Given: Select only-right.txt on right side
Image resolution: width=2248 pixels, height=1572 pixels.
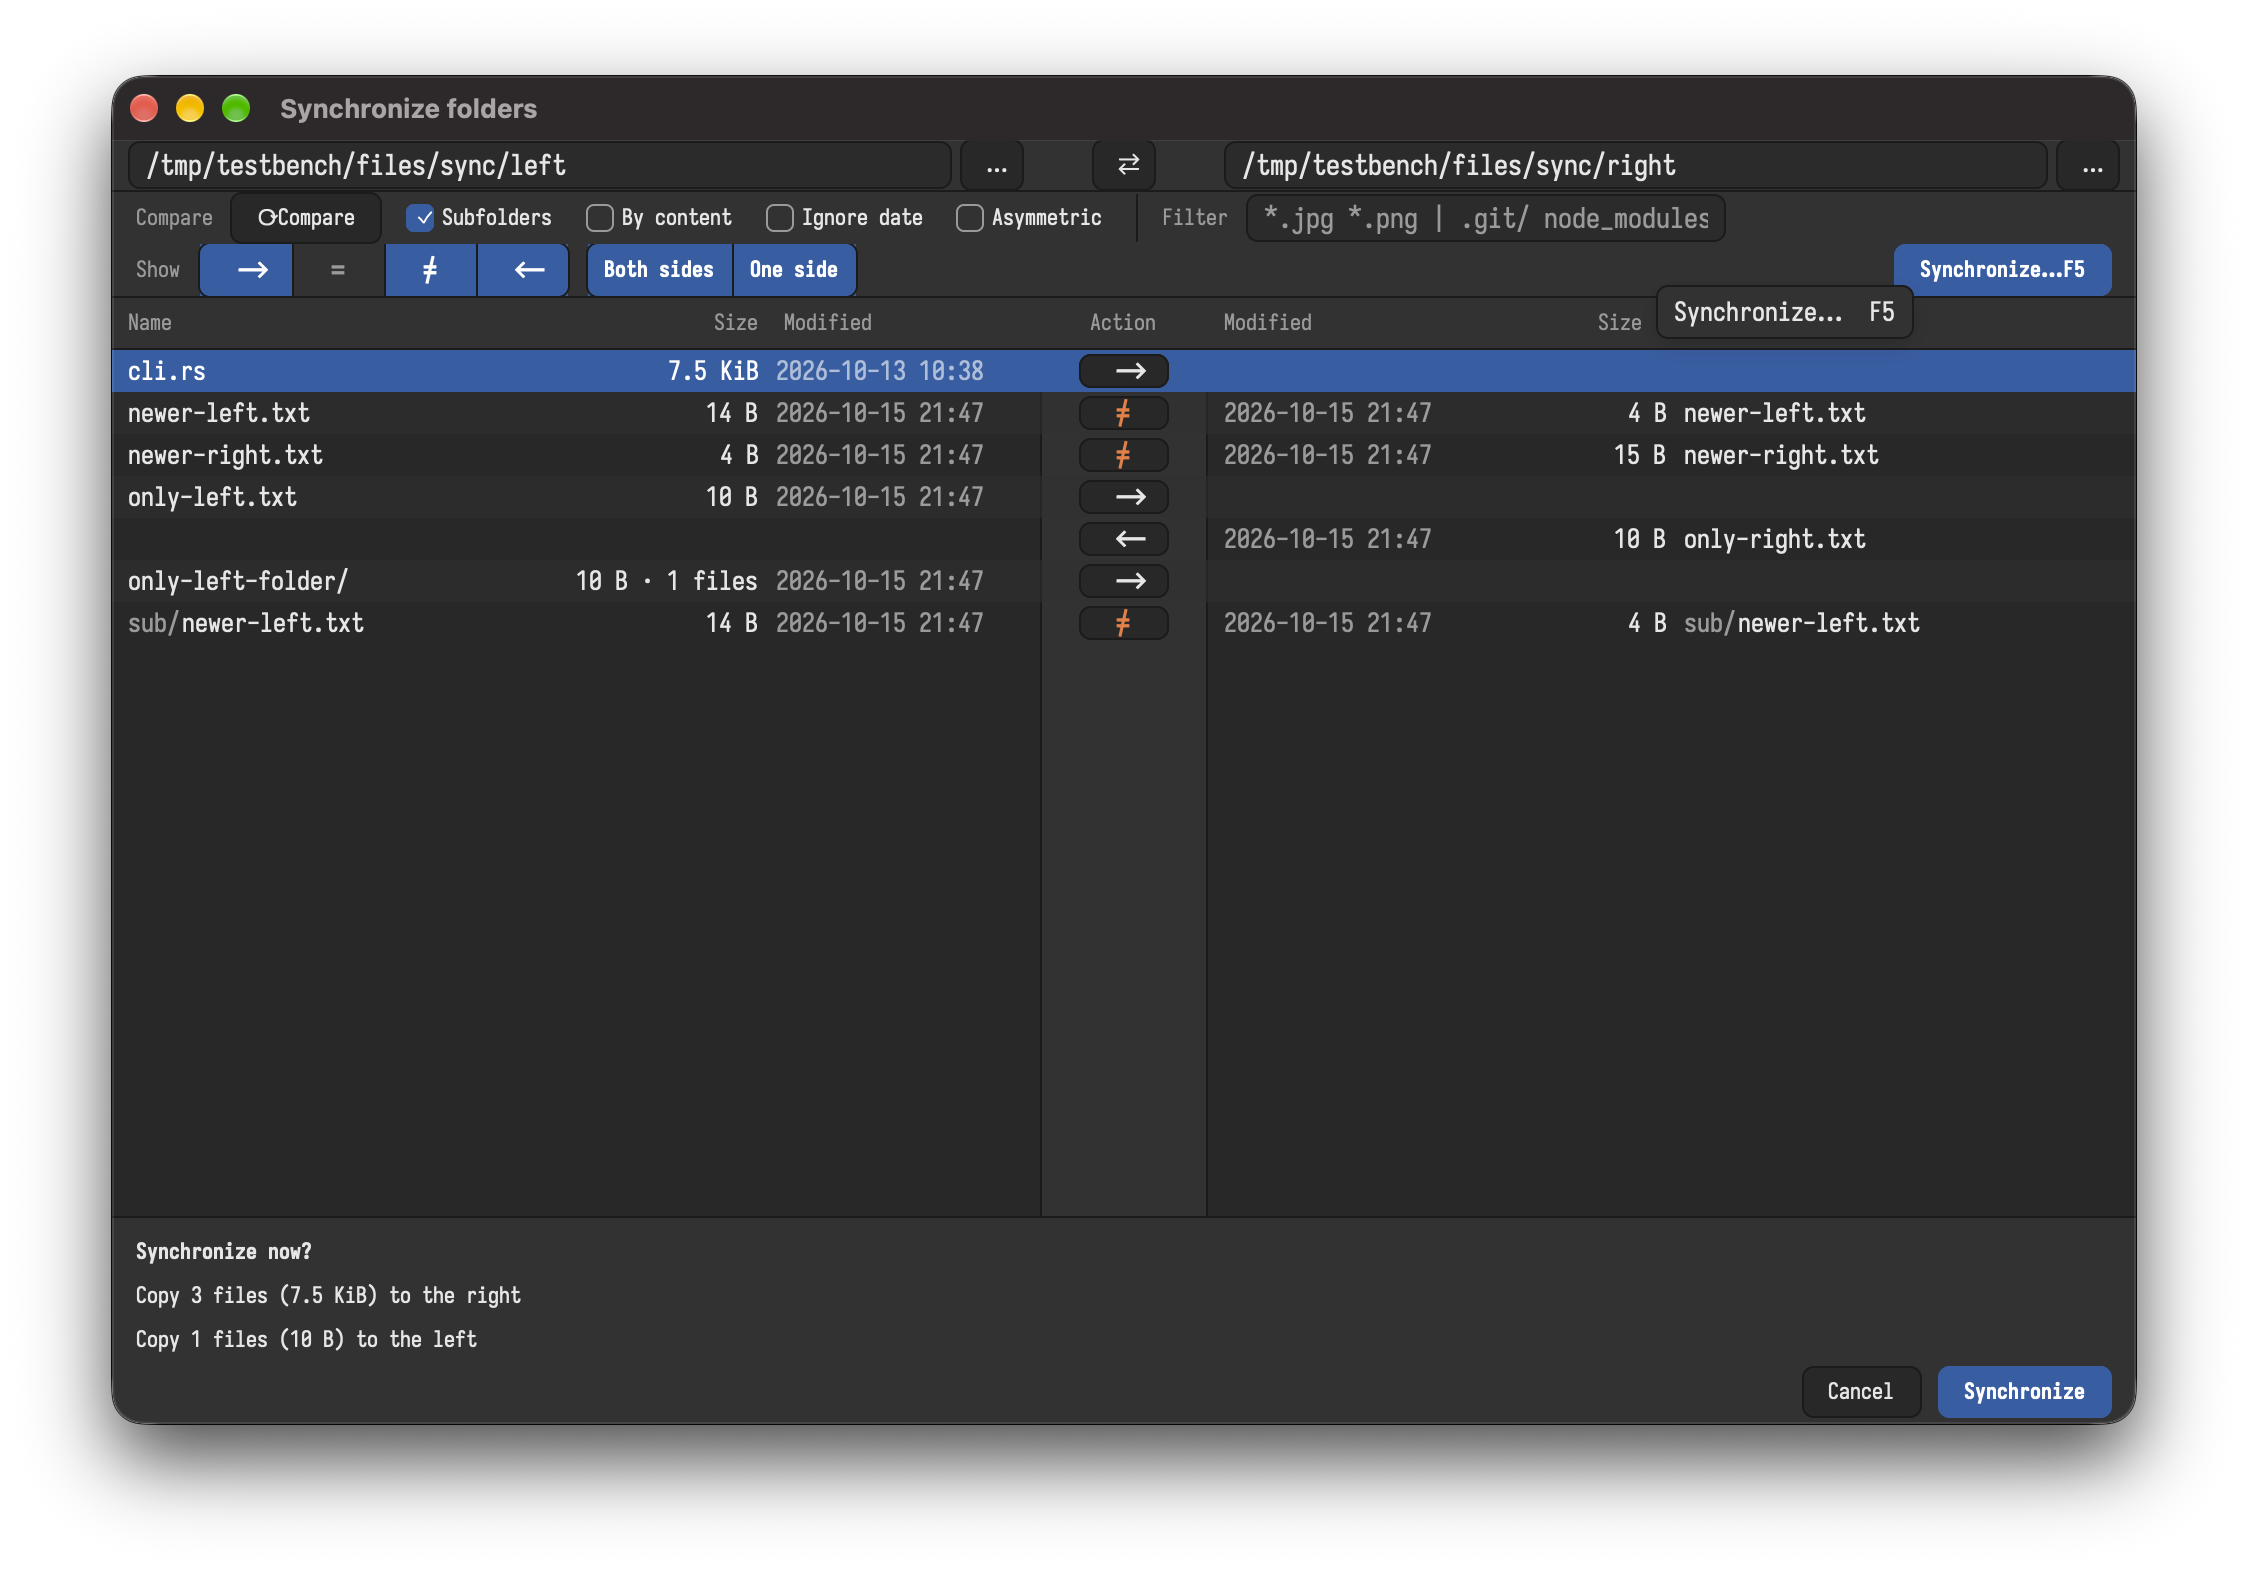Looking at the screenshot, I should [1774, 539].
